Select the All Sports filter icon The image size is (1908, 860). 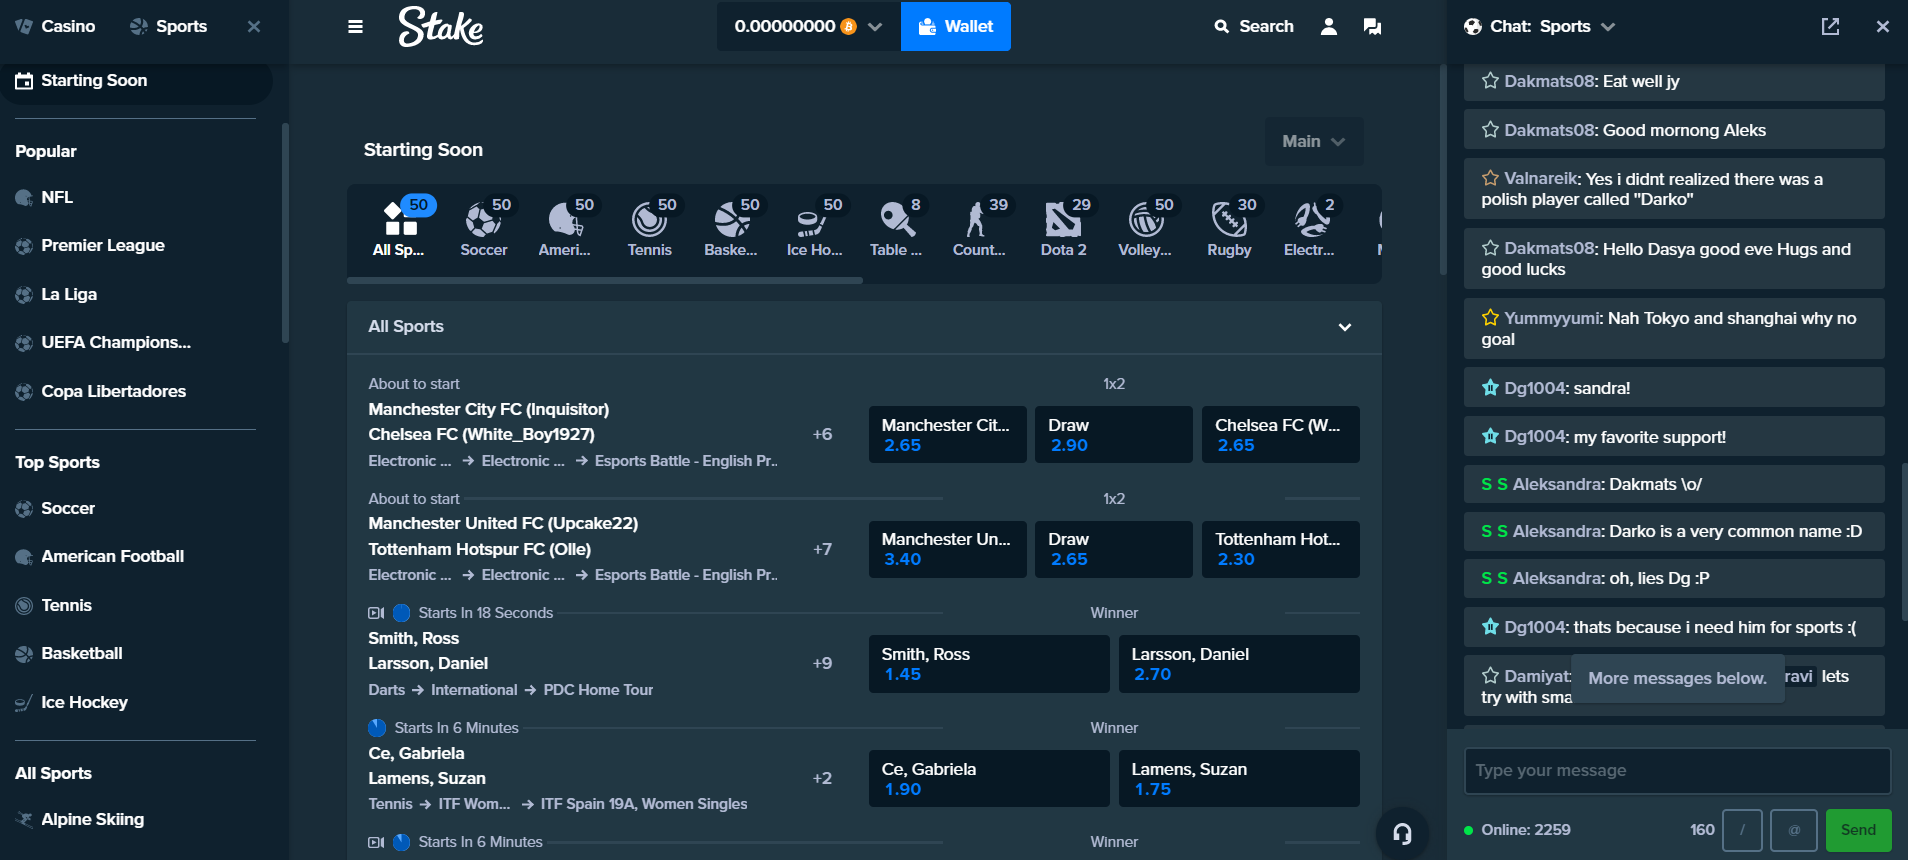tap(400, 228)
